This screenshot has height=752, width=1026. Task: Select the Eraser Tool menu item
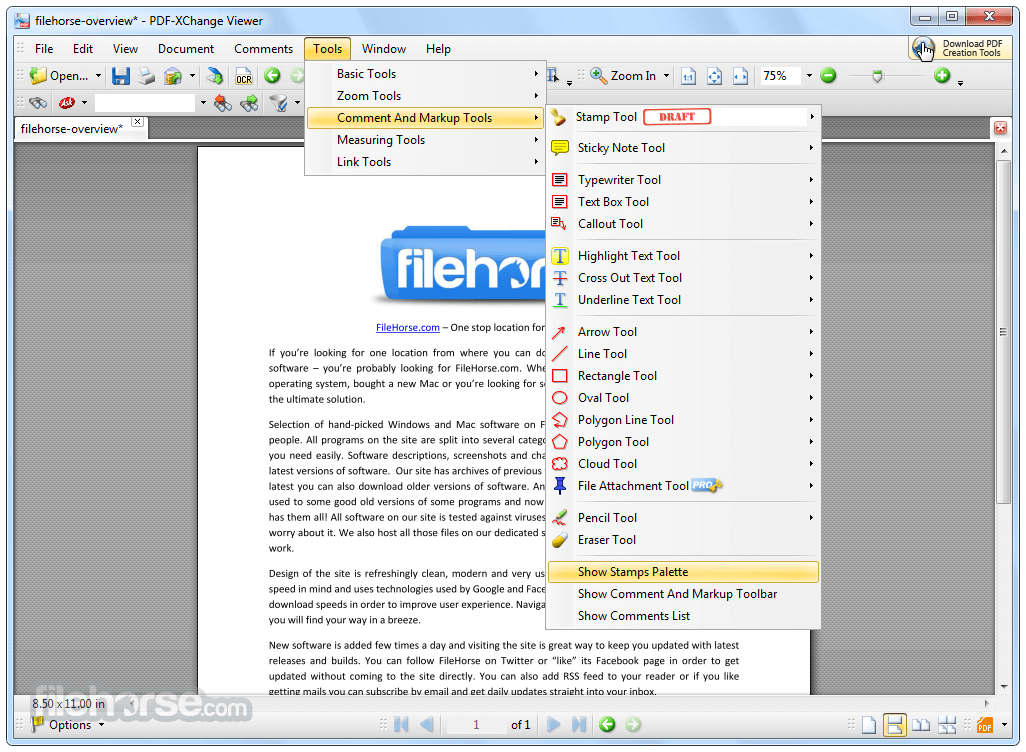(x=683, y=540)
